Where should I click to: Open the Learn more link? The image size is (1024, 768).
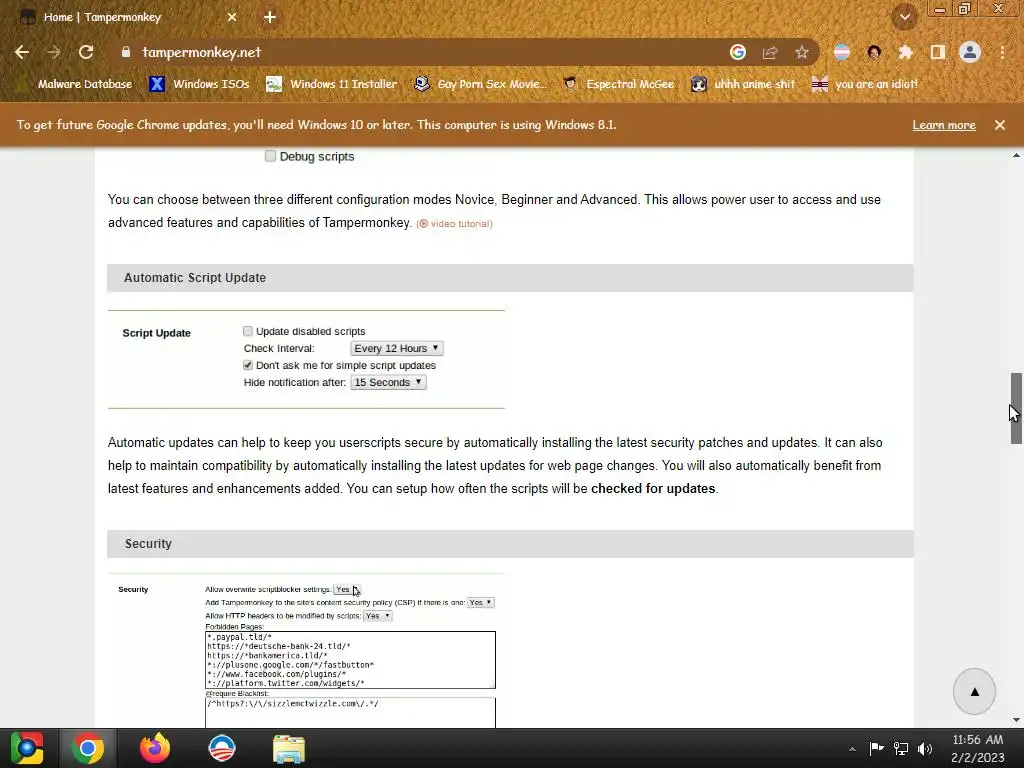click(x=944, y=125)
